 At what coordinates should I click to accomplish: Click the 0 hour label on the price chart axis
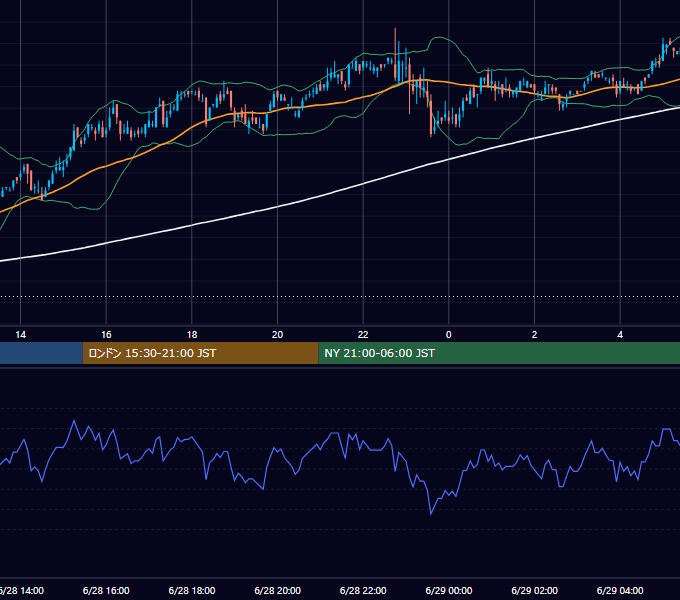click(449, 335)
